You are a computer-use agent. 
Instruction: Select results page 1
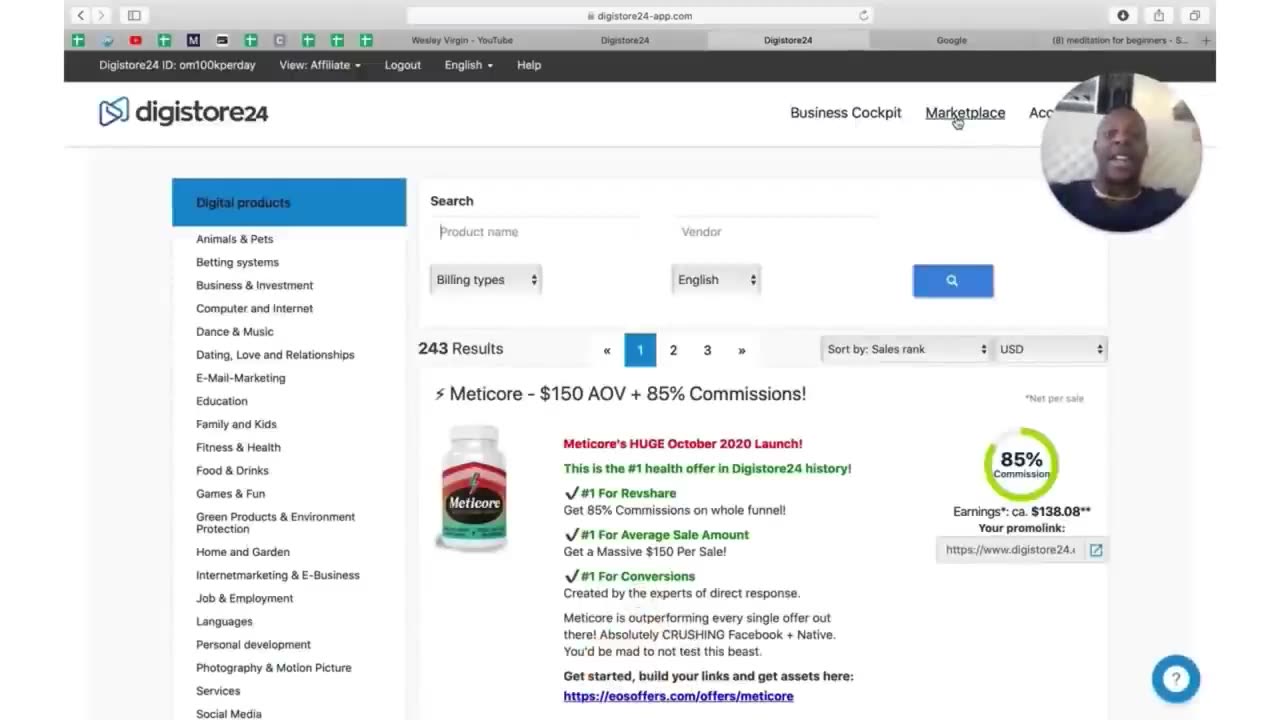pos(640,350)
